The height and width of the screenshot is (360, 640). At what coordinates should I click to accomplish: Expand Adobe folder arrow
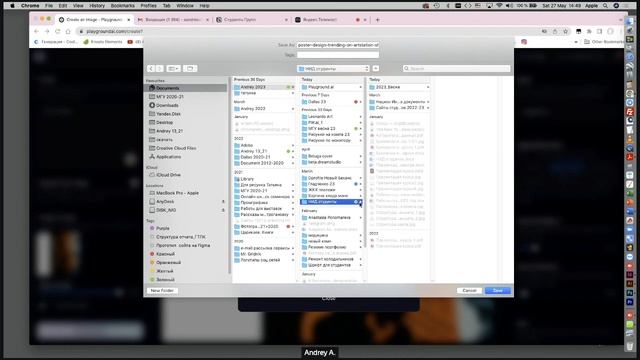(293, 145)
